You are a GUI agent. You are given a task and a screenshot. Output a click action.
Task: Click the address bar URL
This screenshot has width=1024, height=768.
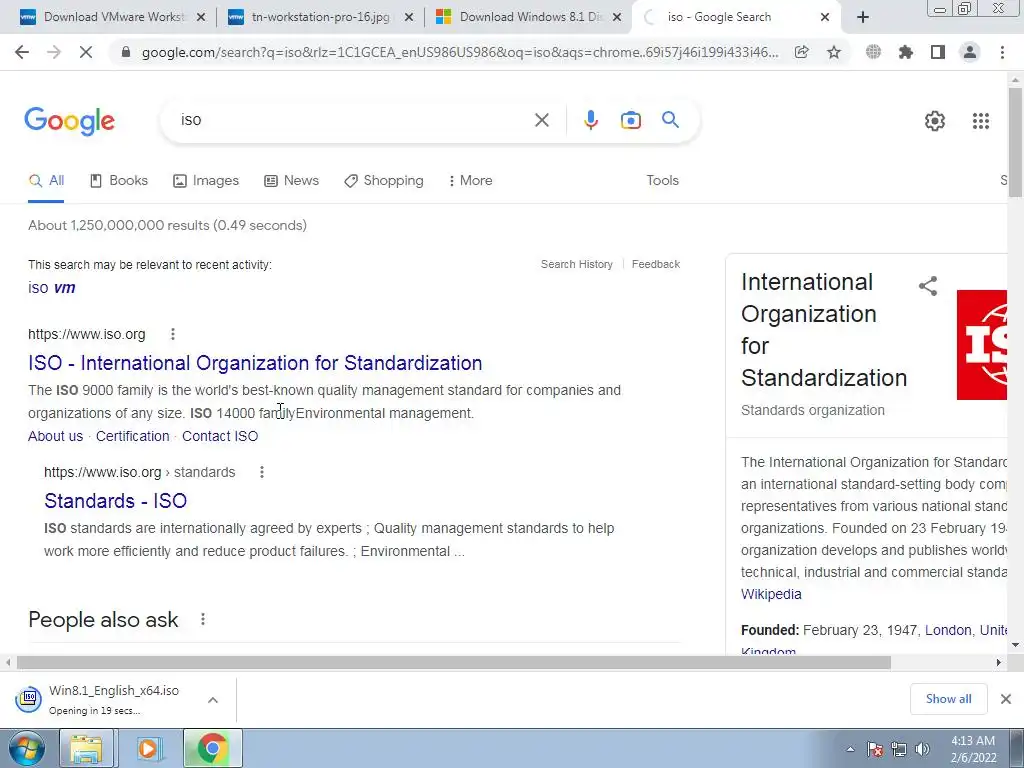[460, 52]
